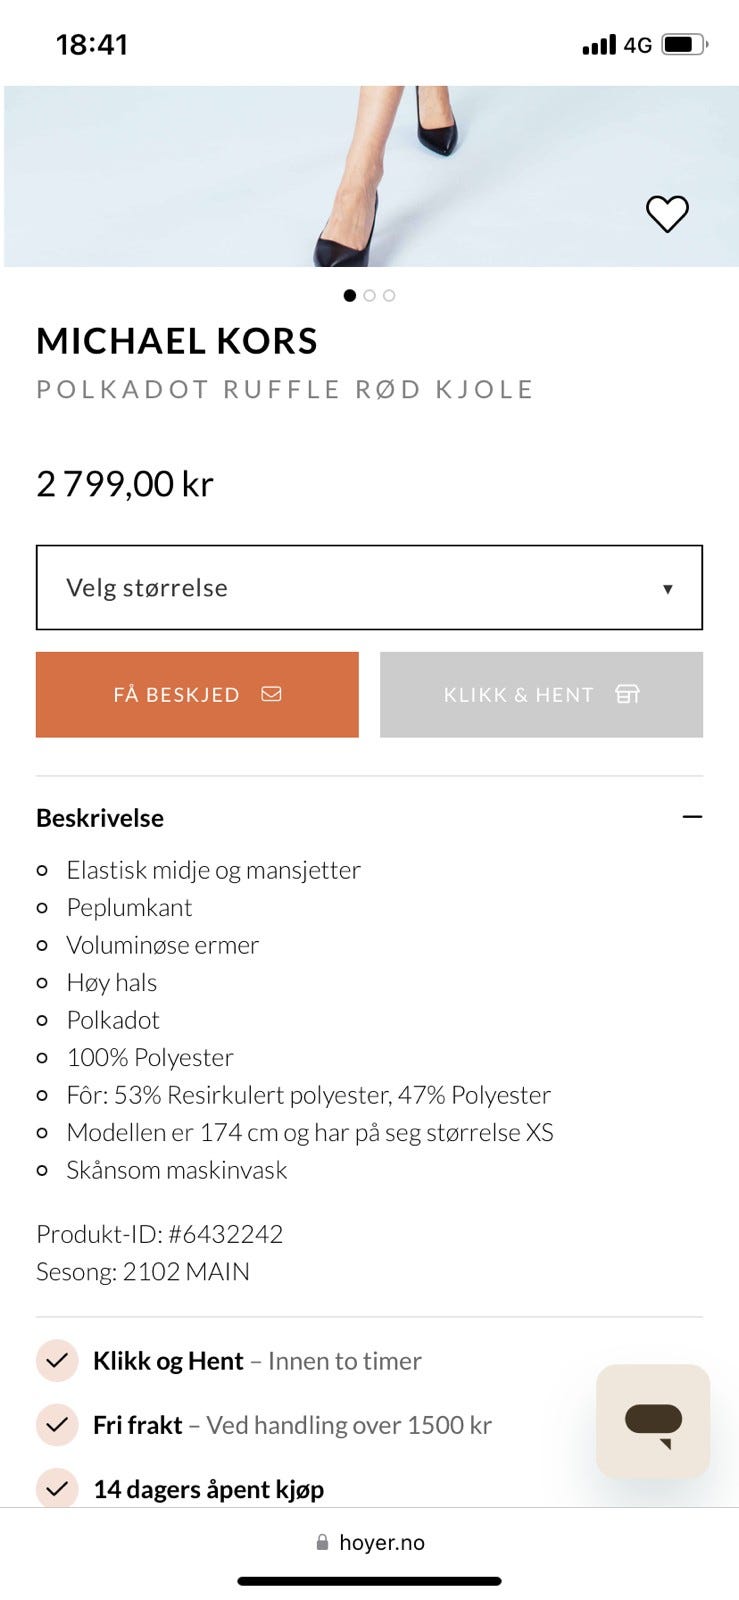This screenshot has width=739, height=1600.
Task: Click the envelope icon on FÅ BESKJED
Action: [x=272, y=693]
